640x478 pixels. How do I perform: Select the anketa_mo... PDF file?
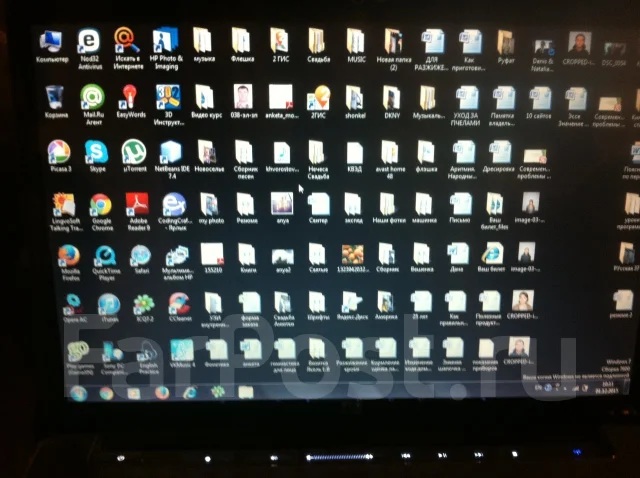(x=281, y=102)
